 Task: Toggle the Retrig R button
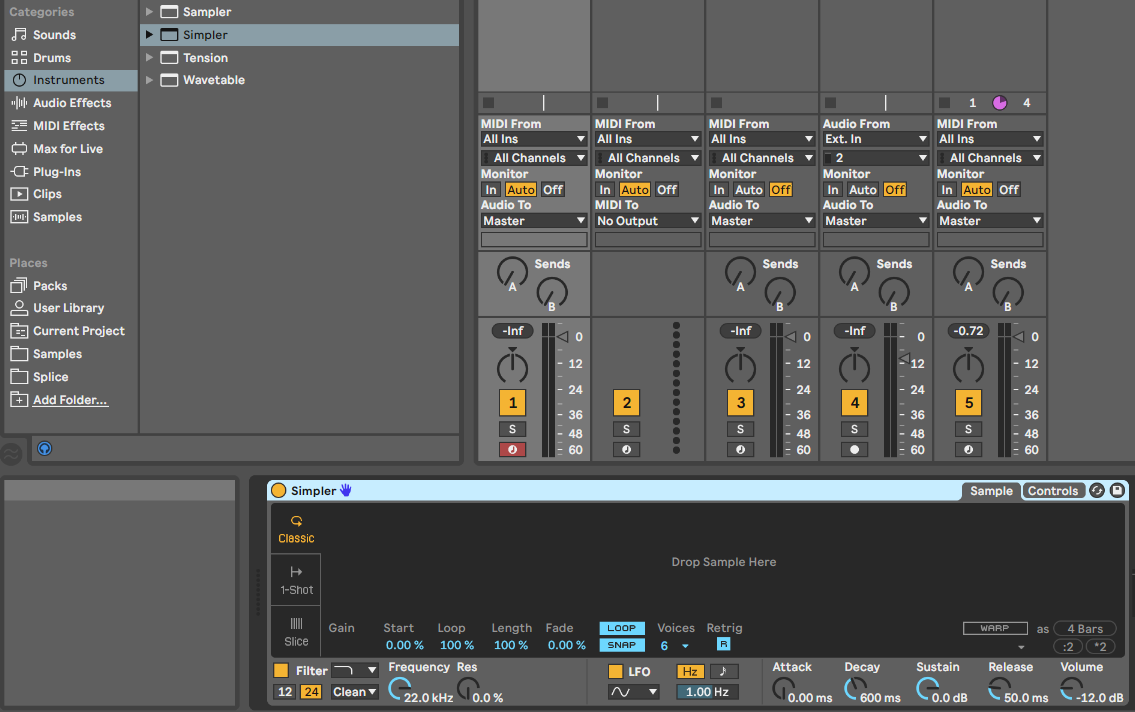723,644
